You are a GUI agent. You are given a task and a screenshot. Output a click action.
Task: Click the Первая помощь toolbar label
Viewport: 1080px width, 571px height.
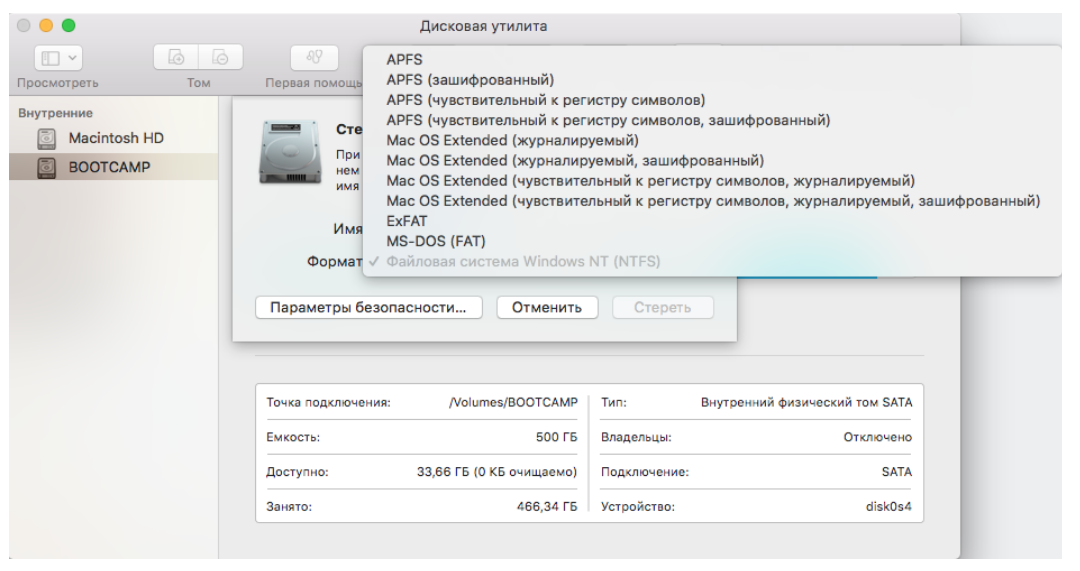[x=313, y=83]
